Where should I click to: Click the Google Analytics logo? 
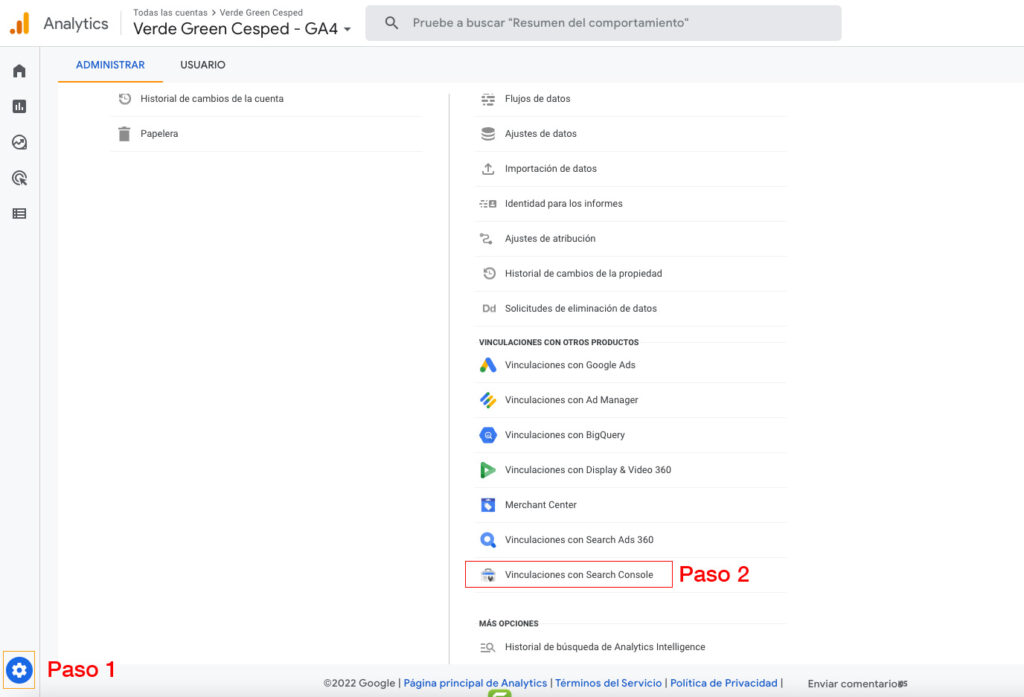pyautogui.click(x=19, y=24)
